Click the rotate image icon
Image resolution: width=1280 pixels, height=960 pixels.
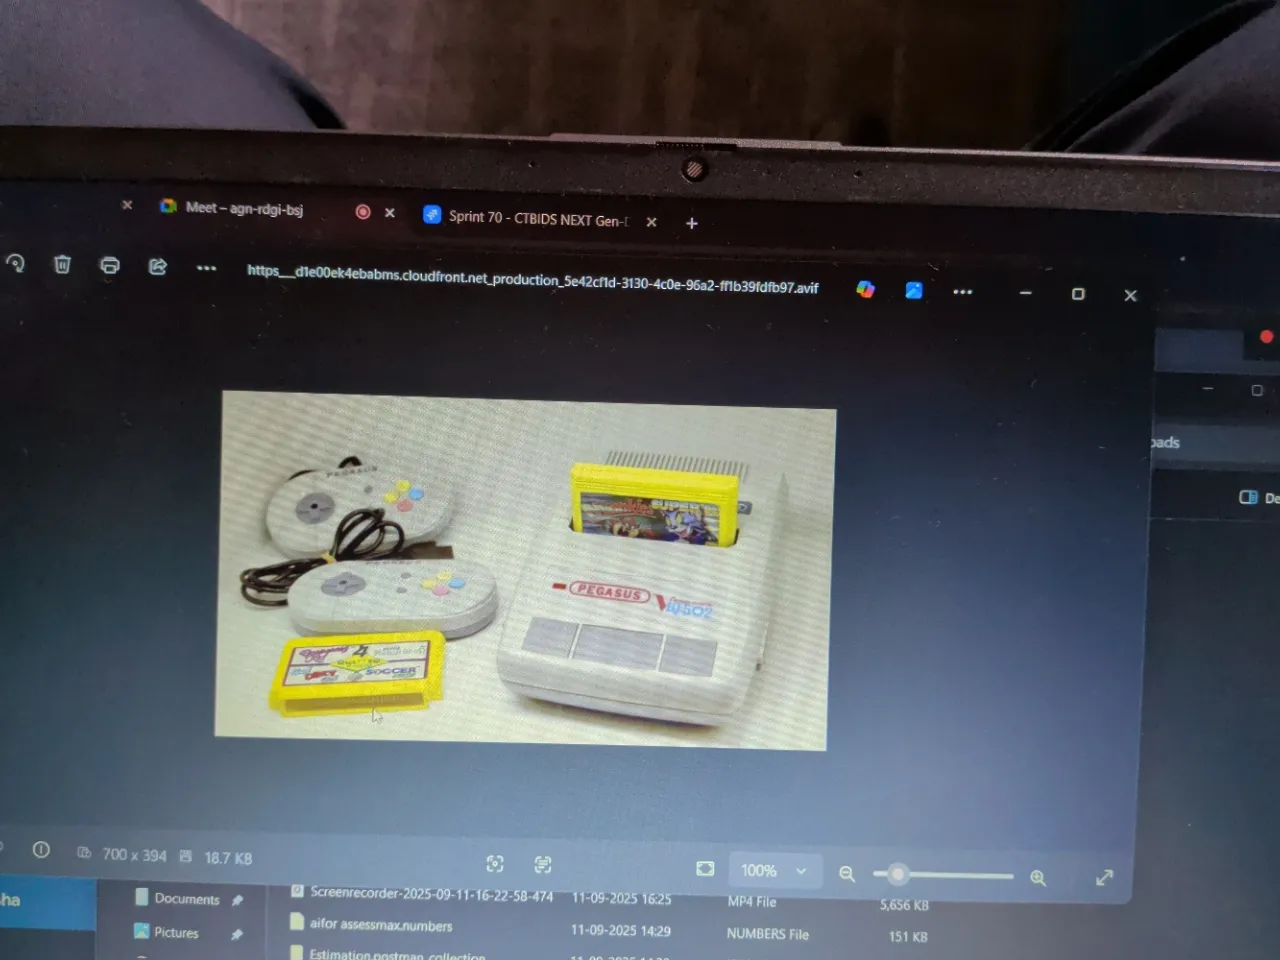point(15,263)
